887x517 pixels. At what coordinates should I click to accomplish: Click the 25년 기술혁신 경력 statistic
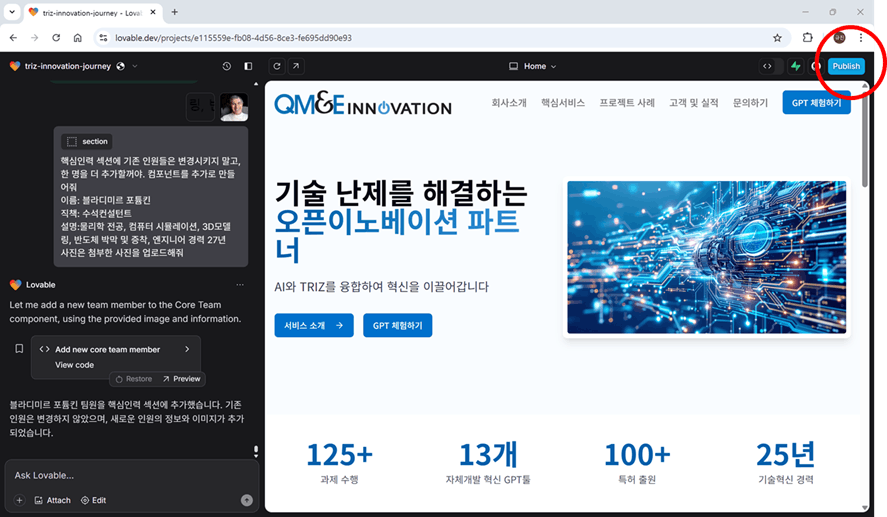[x=786, y=463]
